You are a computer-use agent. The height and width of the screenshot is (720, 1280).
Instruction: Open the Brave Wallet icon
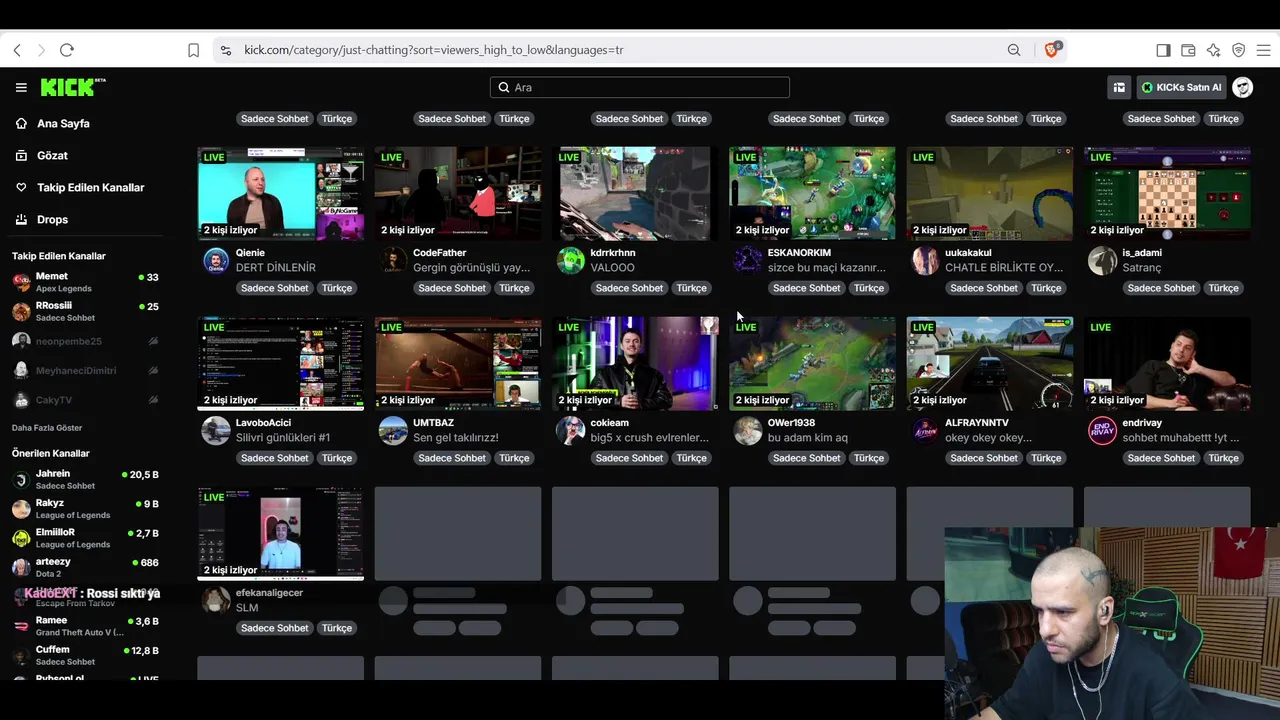coord(1188,50)
